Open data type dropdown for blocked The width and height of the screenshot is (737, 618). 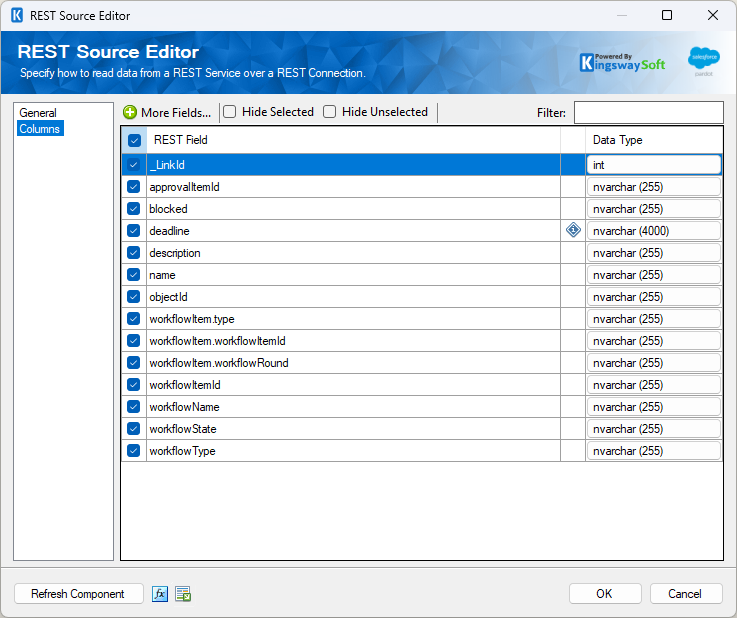point(654,209)
